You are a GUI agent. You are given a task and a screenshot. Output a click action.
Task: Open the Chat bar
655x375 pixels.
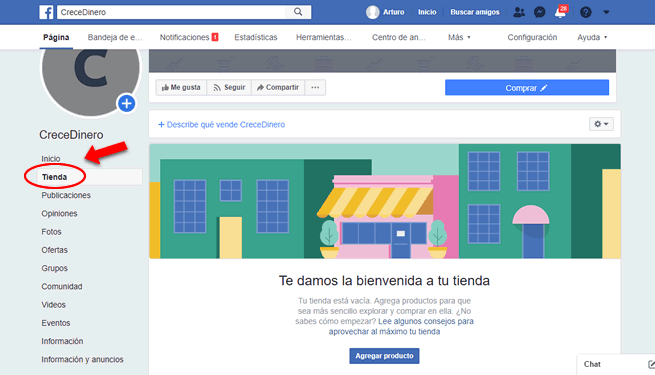616,364
